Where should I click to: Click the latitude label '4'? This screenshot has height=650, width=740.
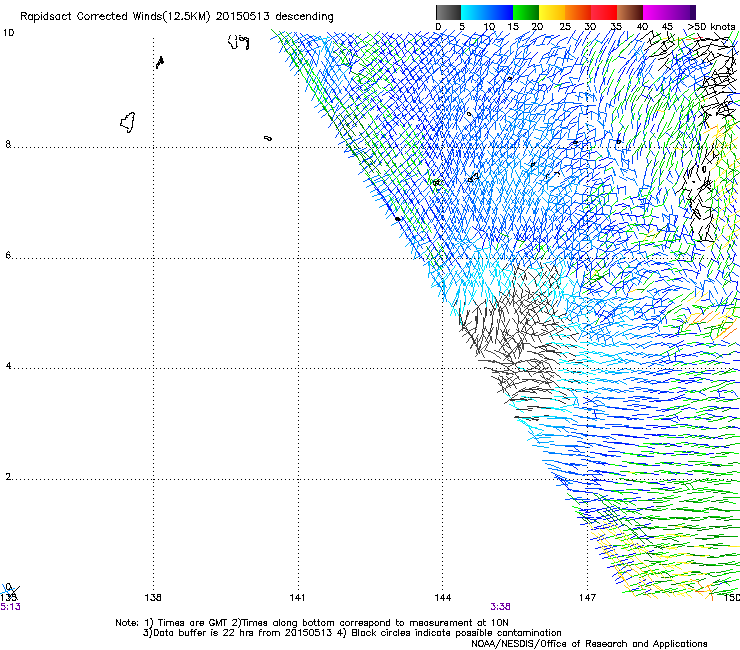point(8,366)
